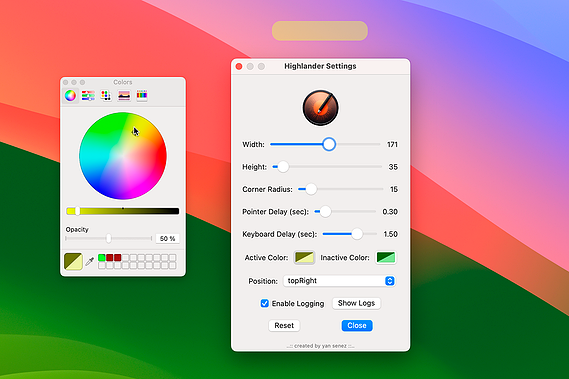Open the color palettes picker
The width and height of the screenshot is (569, 379).
[x=106, y=95]
